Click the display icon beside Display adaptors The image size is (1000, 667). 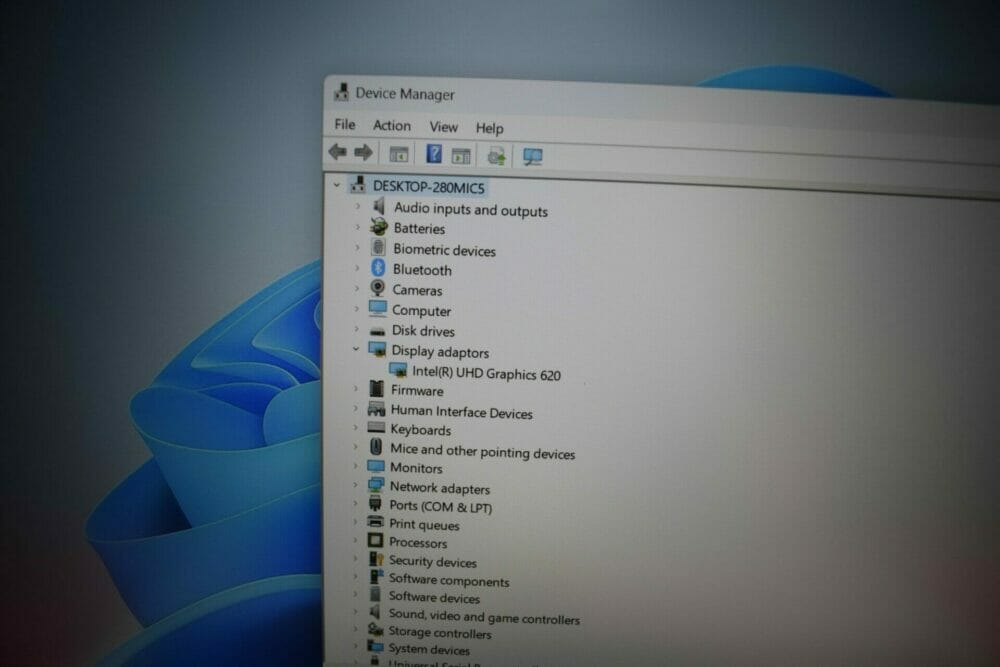click(377, 349)
